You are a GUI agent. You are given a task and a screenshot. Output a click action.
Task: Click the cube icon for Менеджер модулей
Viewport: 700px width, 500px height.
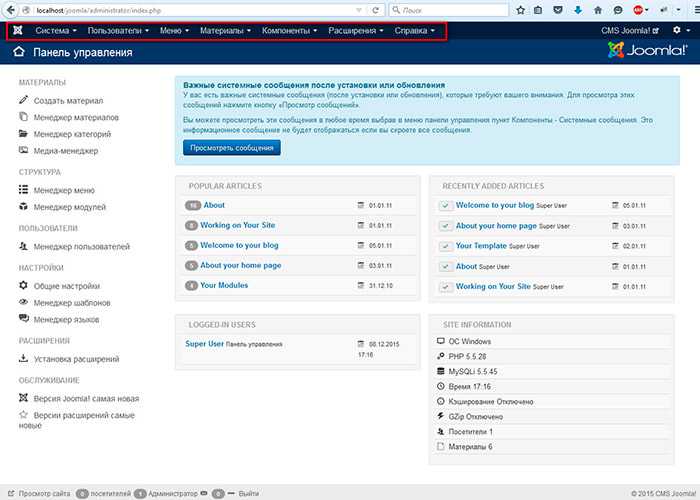coord(23,206)
